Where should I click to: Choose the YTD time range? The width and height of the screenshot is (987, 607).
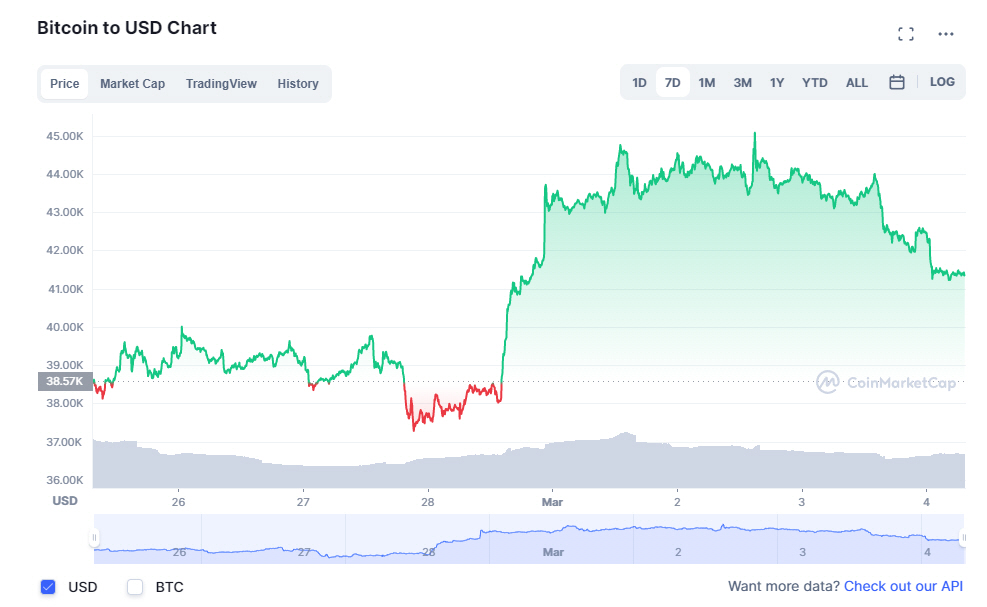[815, 83]
